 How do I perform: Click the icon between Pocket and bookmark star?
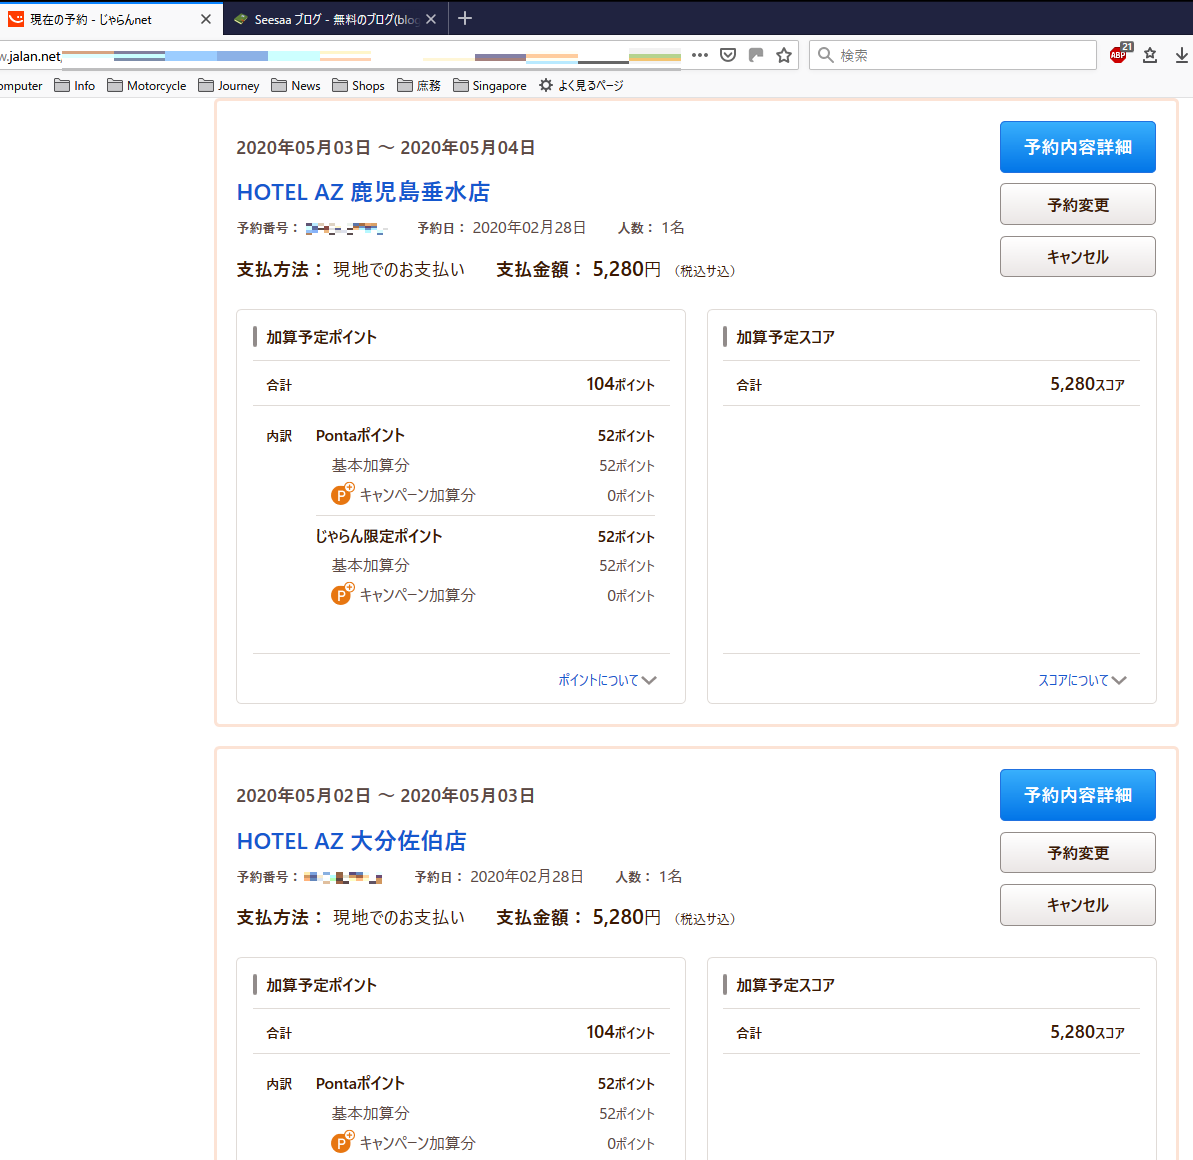756,56
